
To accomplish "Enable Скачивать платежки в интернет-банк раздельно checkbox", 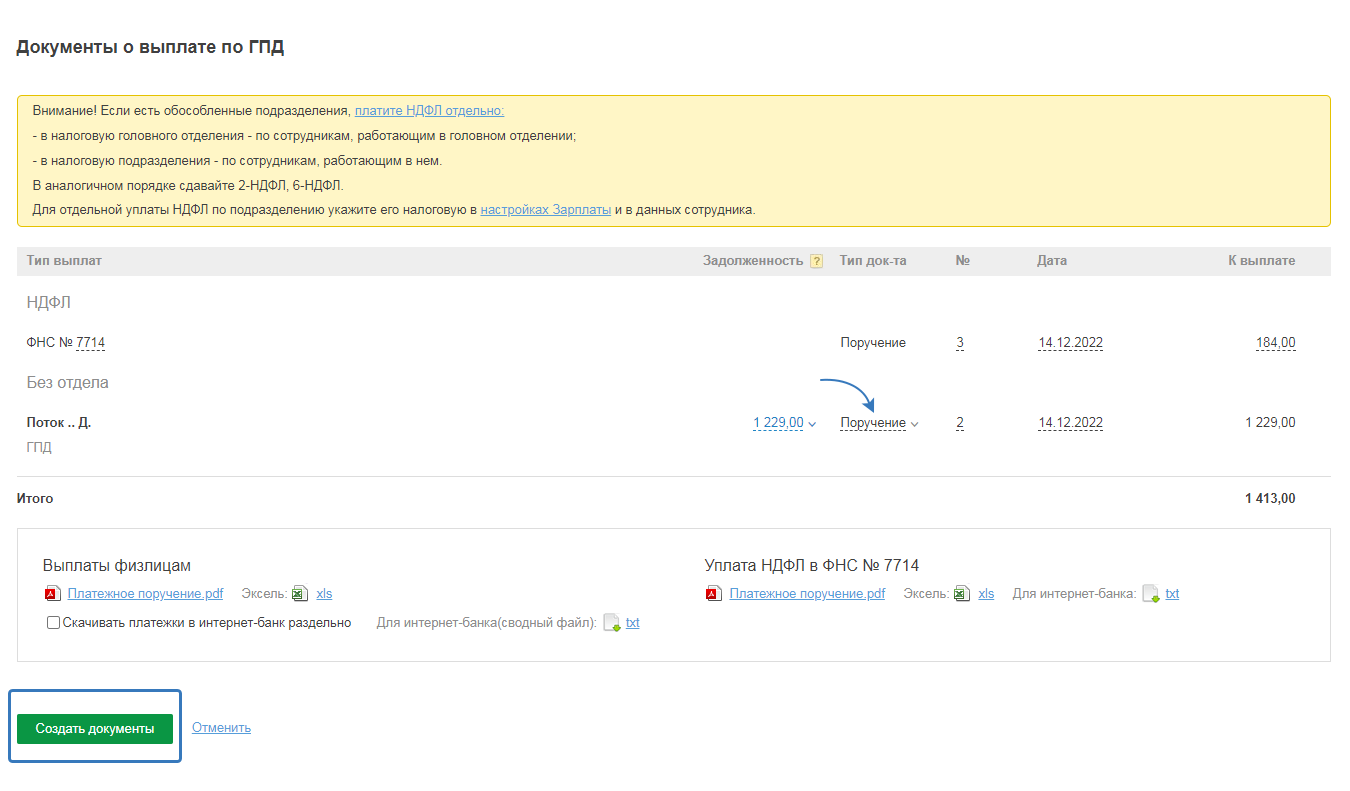I will coord(54,623).
